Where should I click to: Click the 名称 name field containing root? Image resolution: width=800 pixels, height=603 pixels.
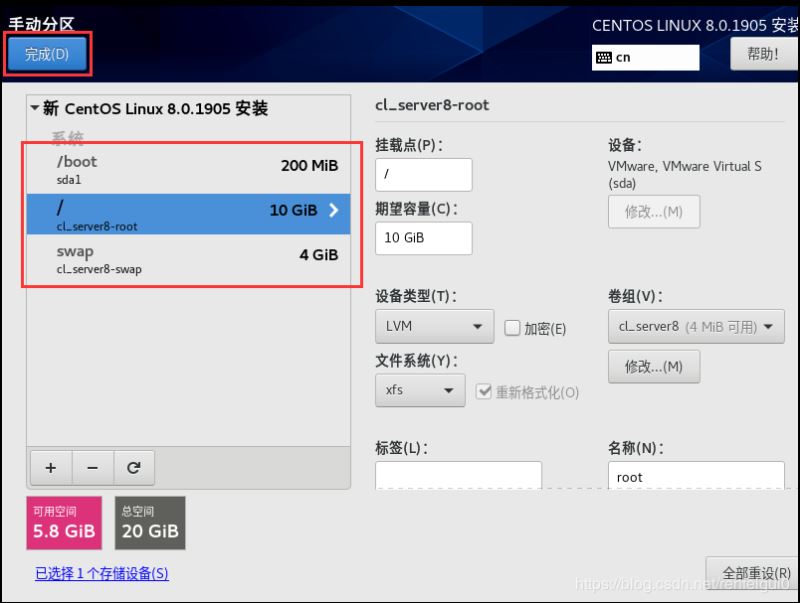click(695, 476)
